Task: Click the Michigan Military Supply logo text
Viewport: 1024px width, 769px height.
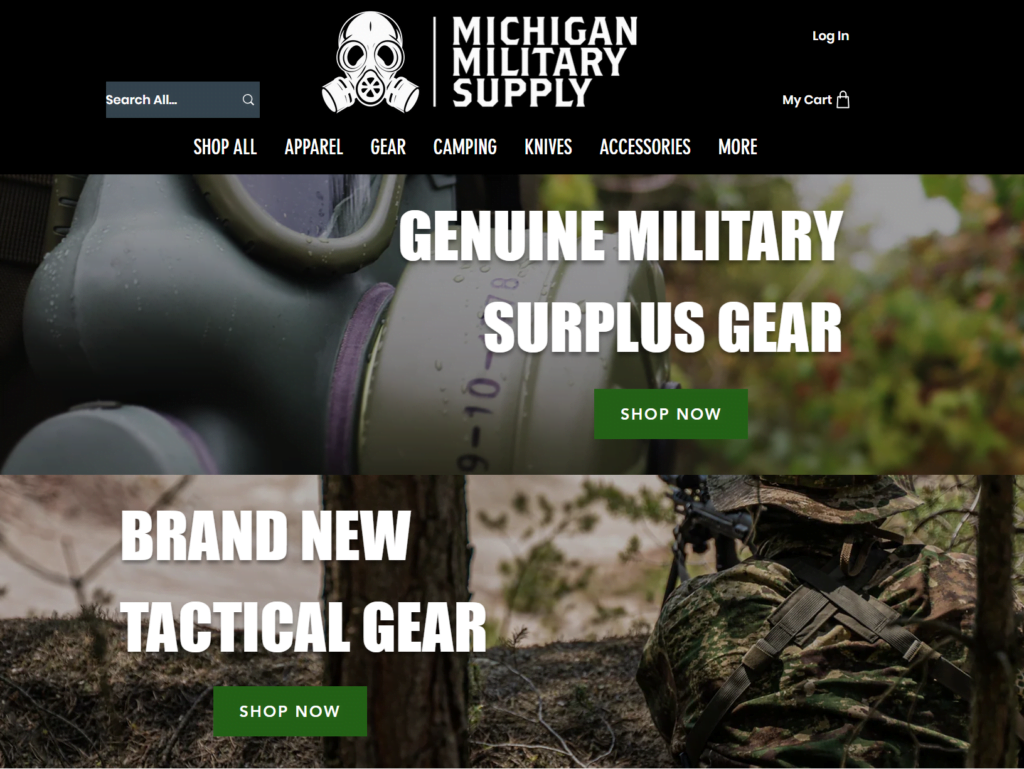Action: pyautogui.click(x=544, y=62)
